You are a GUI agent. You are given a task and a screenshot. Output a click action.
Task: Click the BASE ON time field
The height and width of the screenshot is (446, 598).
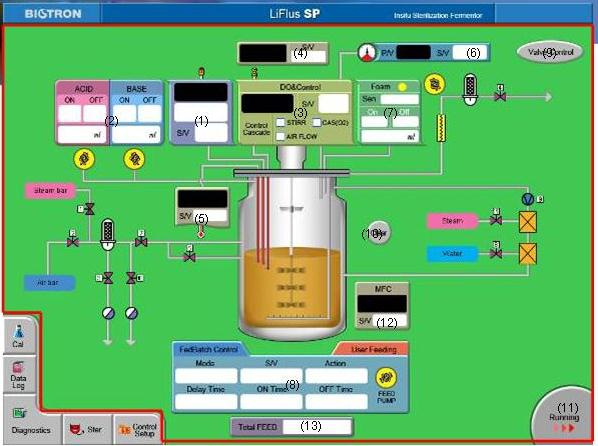tap(124, 113)
